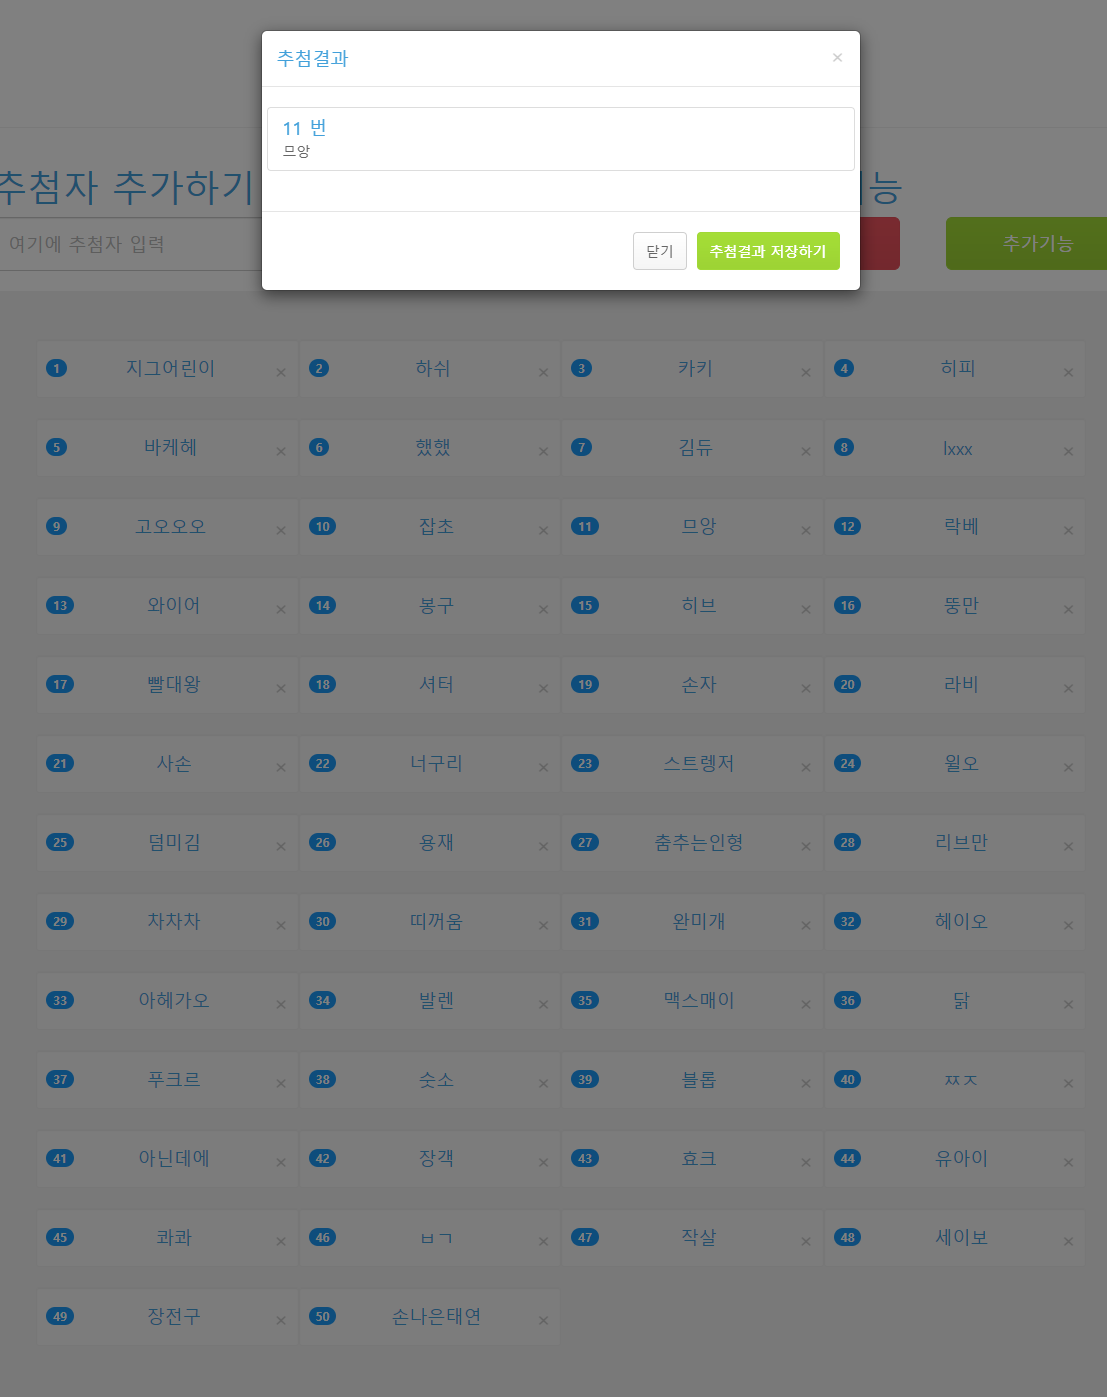Image resolution: width=1107 pixels, height=1397 pixels.
Task: Delete 춤추는인형 with the X icon
Action: pyautogui.click(x=805, y=847)
